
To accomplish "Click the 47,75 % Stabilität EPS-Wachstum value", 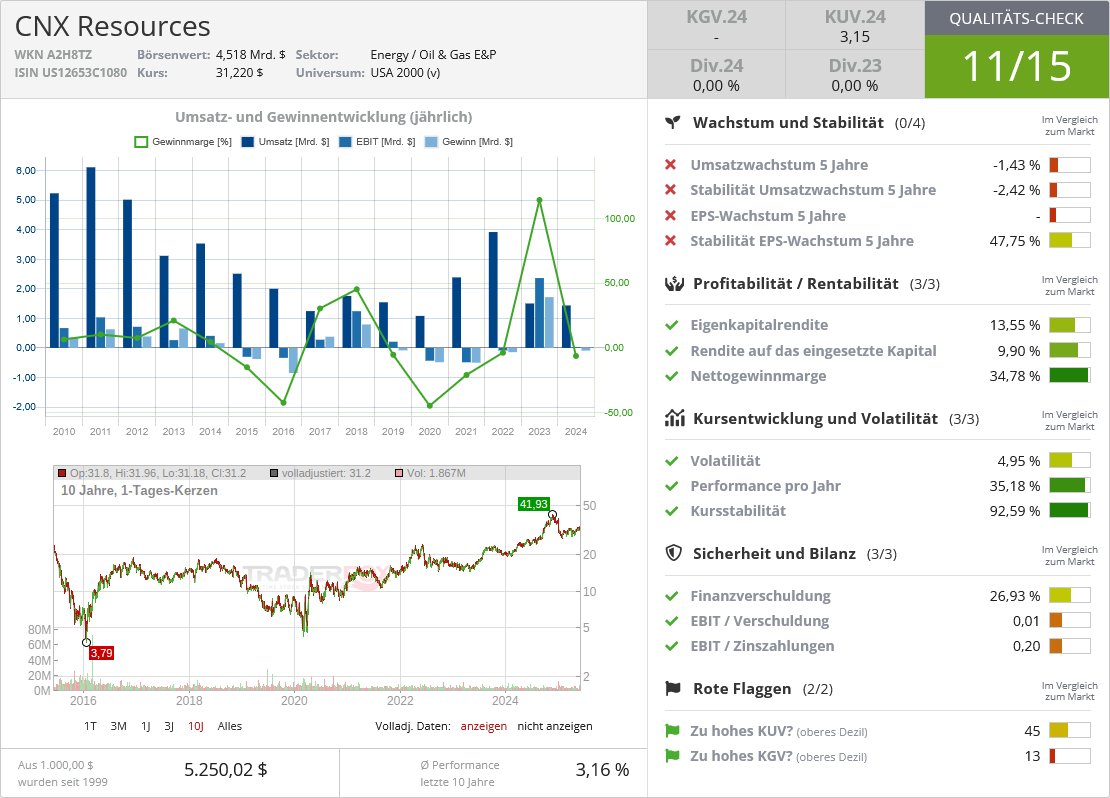I will coord(1014,241).
